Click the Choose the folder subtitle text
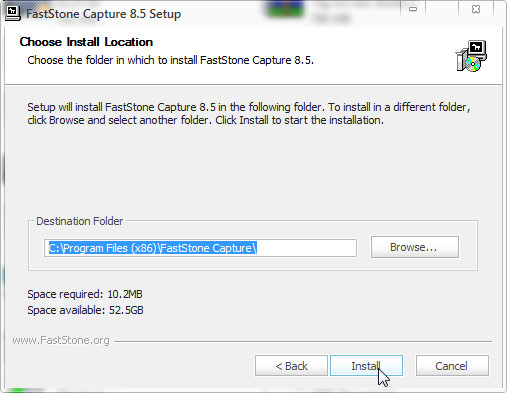507x393 pixels. click(170, 60)
